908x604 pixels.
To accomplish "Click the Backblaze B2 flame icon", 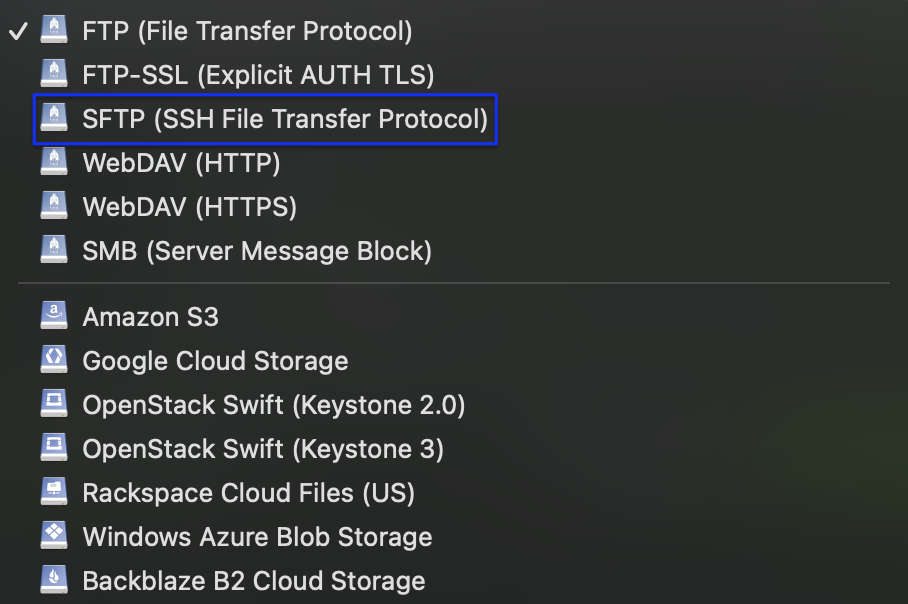I will (x=54, y=581).
